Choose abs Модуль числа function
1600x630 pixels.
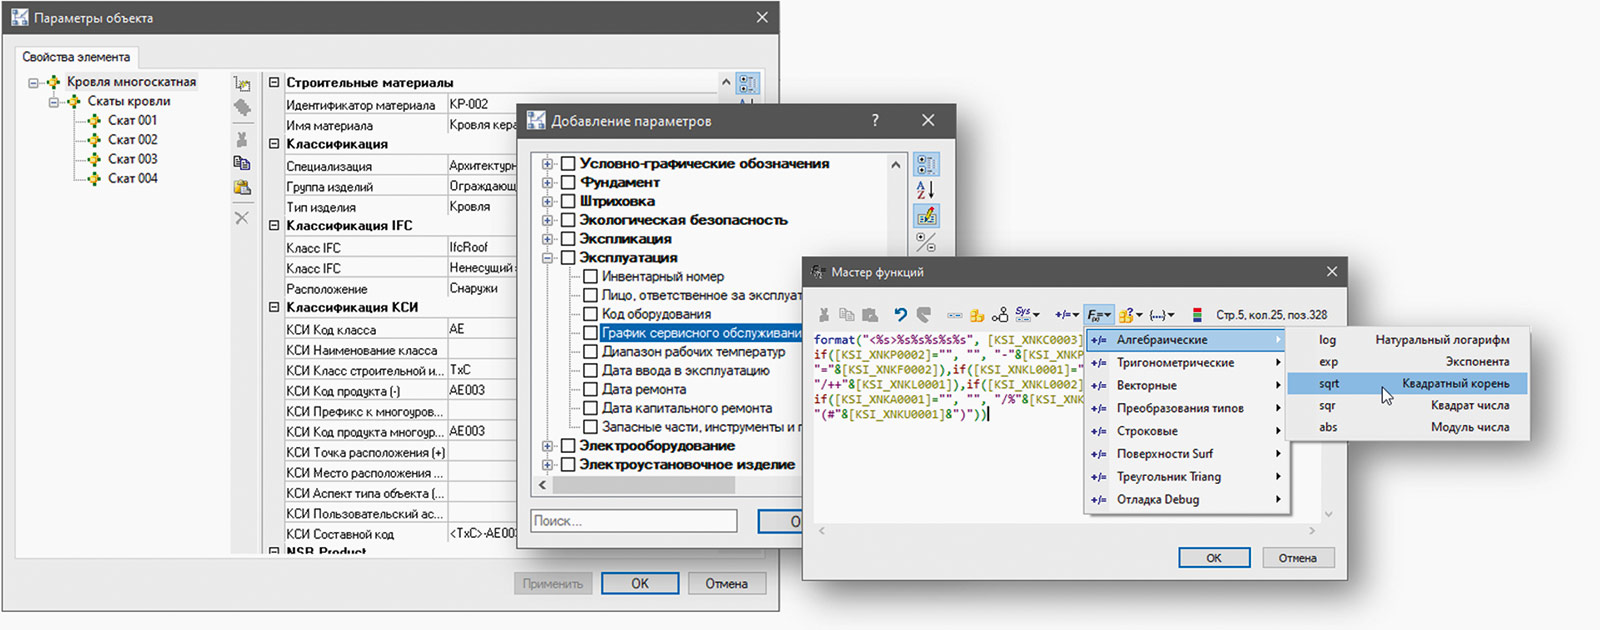pos(1408,427)
